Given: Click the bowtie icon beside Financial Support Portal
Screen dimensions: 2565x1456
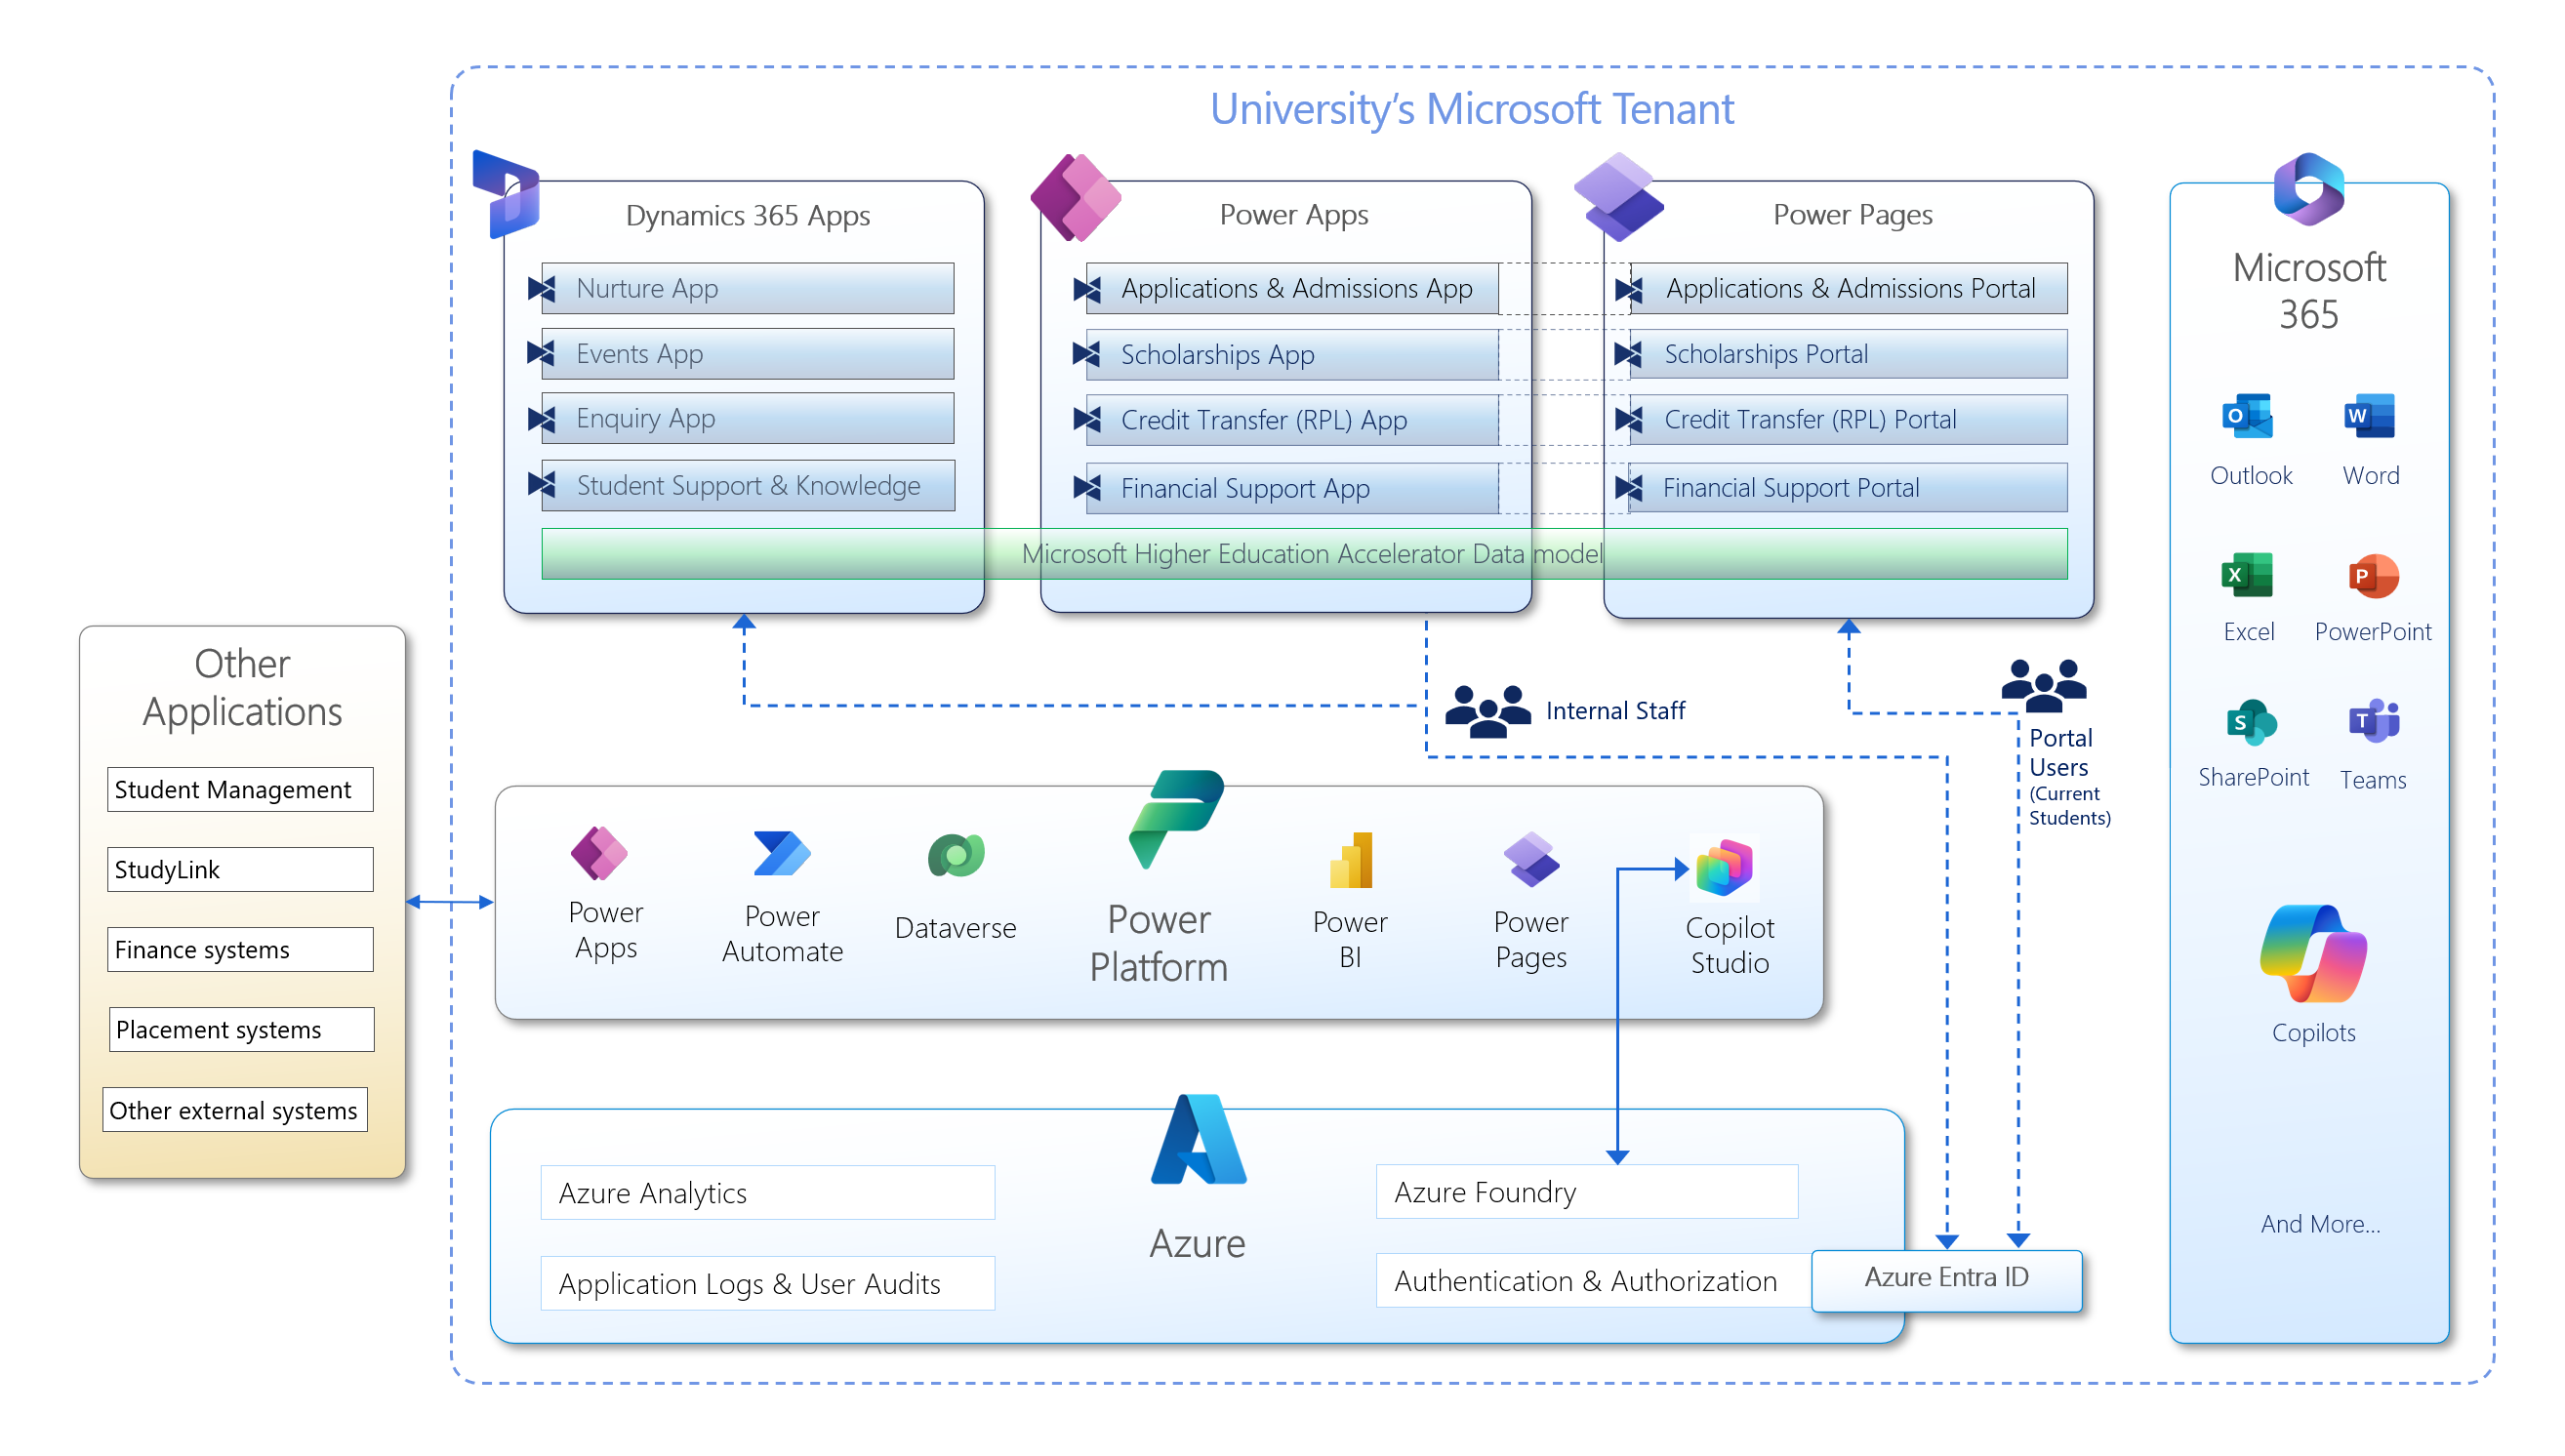Looking at the screenshot, I should (1627, 488).
